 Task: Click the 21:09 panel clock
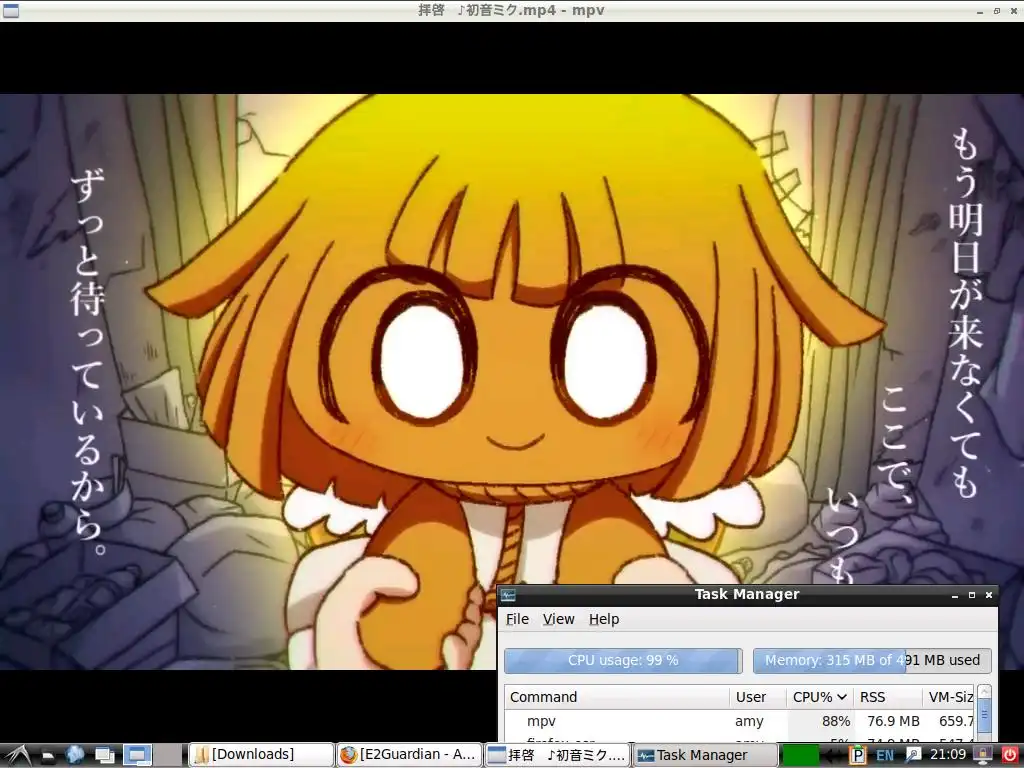point(948,754)
